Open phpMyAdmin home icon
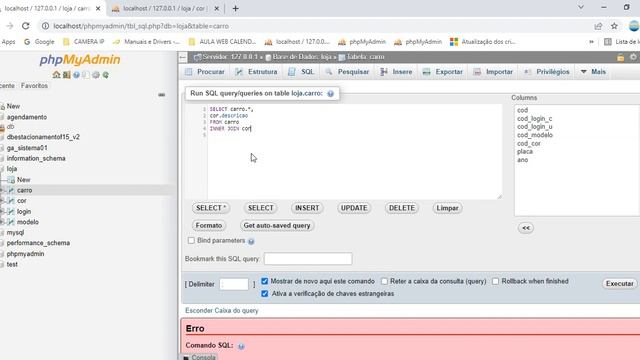The width and height of the screenshot is (640, 360). (x=56, y=75)
